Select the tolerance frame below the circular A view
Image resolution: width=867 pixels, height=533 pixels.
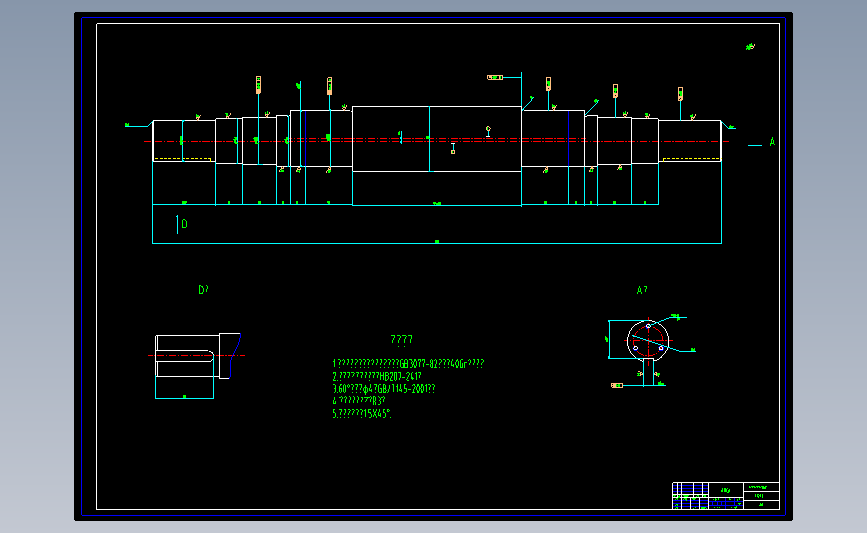click(x=617, y=385)
